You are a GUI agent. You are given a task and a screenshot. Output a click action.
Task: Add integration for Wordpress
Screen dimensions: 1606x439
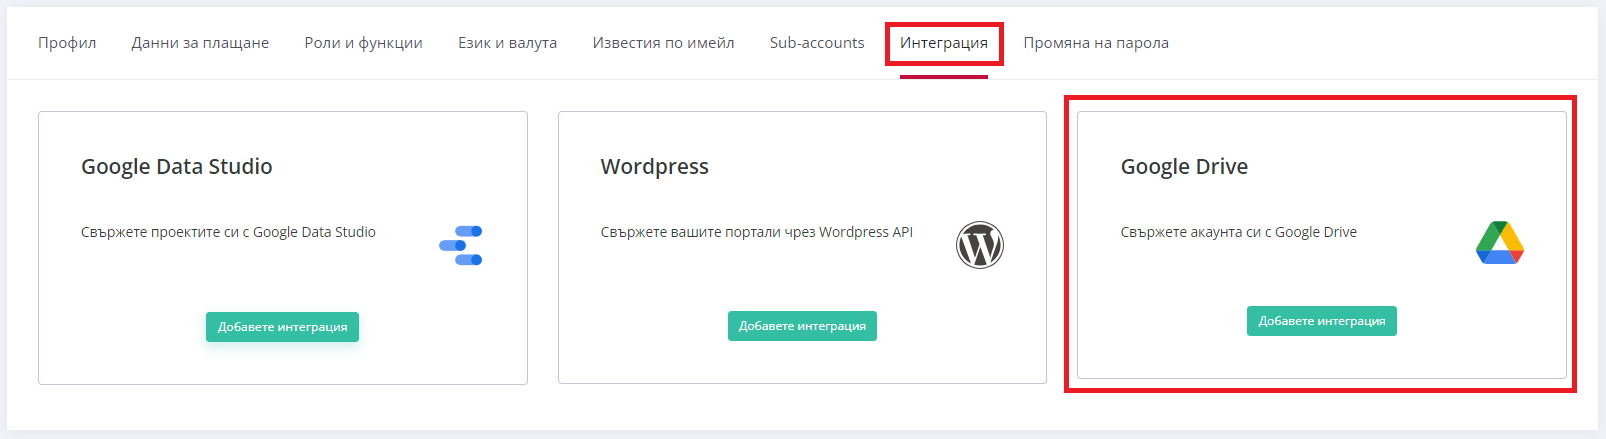click(x=802, y=326)
